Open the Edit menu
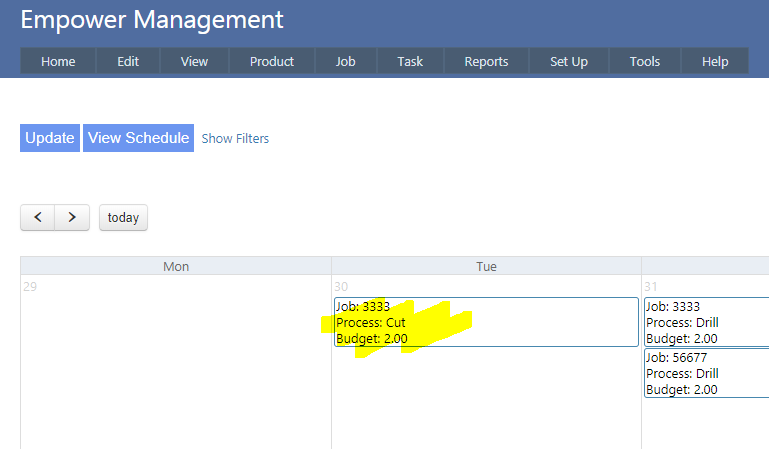 pos(128,61)
